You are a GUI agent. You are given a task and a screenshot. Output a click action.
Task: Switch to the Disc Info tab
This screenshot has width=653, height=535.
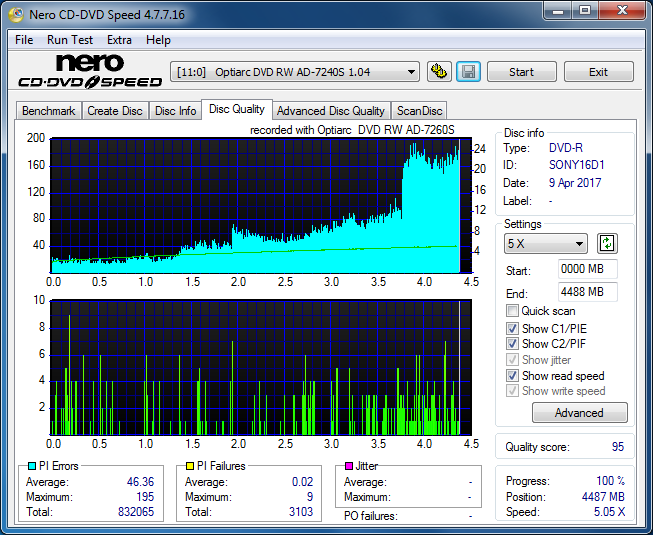(175, 111)
